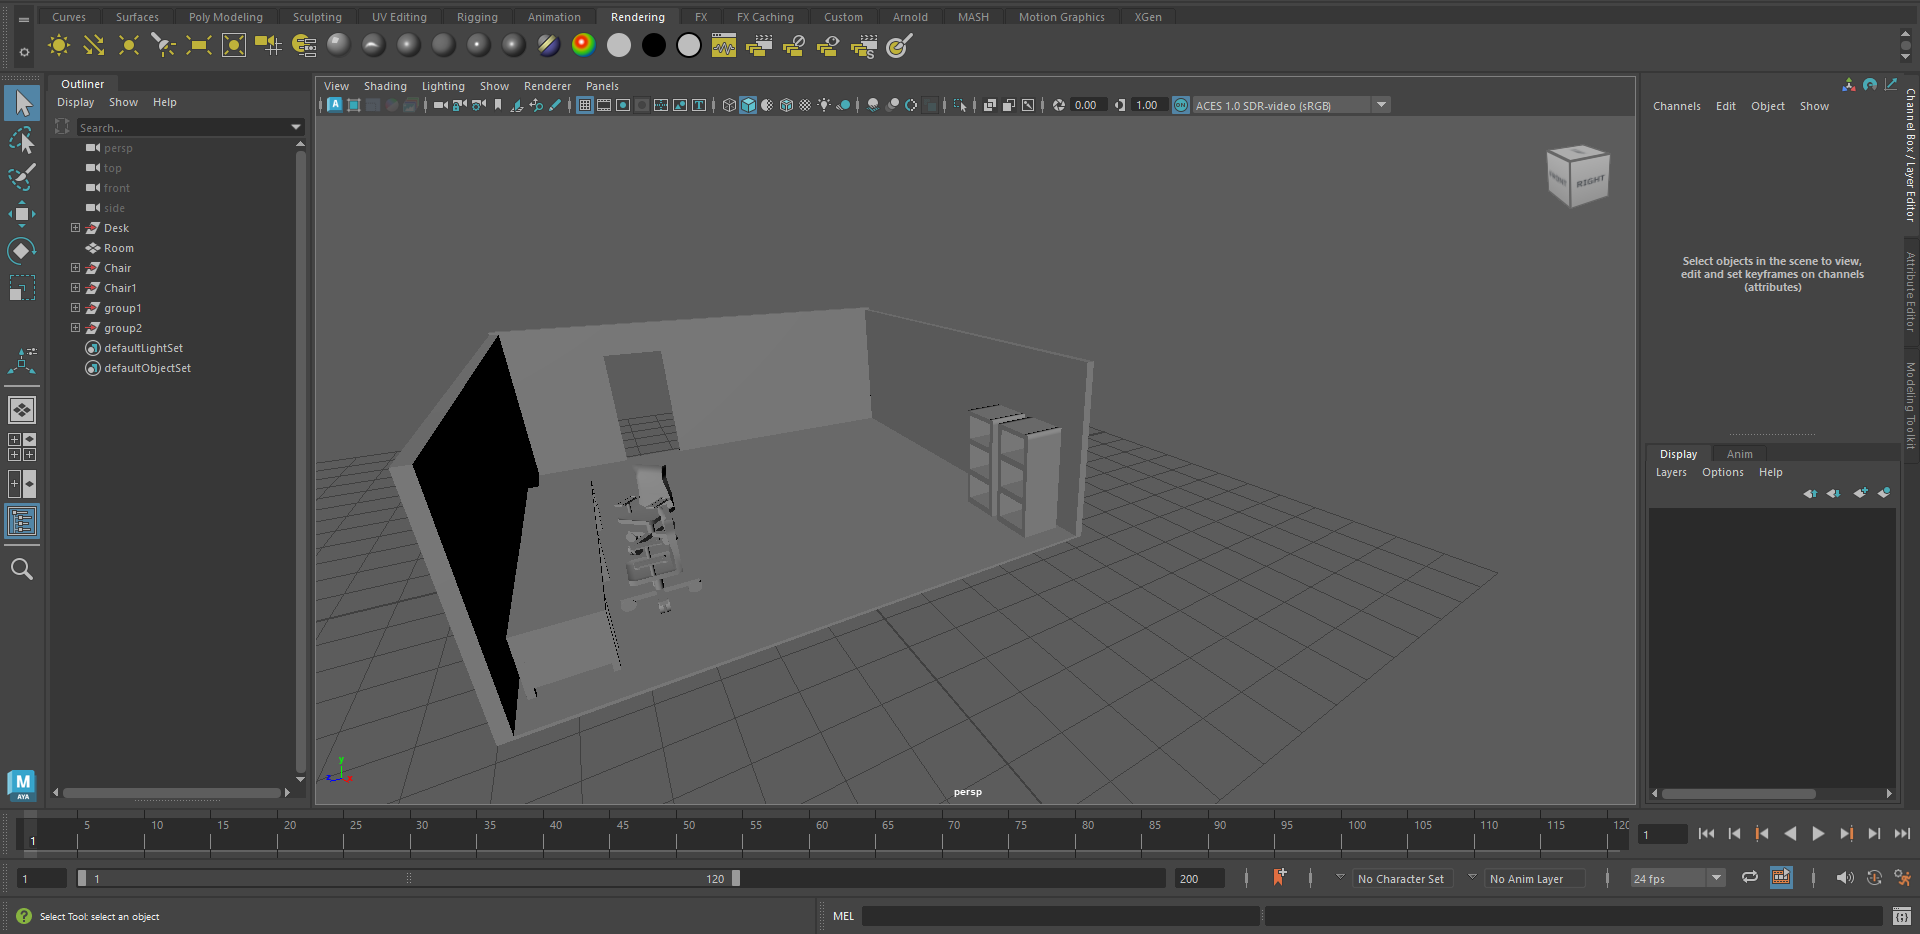Click the Outliner search field
This screenshot has height=934, width=1920.
[x=180, y=128]
